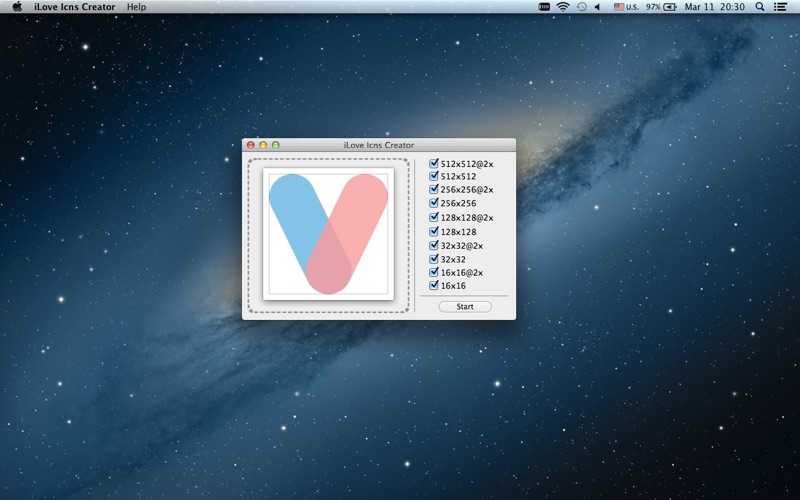The height and width of the screenshot is (500, 800).
Task: Open the Apple menu
Action: click(x=17, y=7)
